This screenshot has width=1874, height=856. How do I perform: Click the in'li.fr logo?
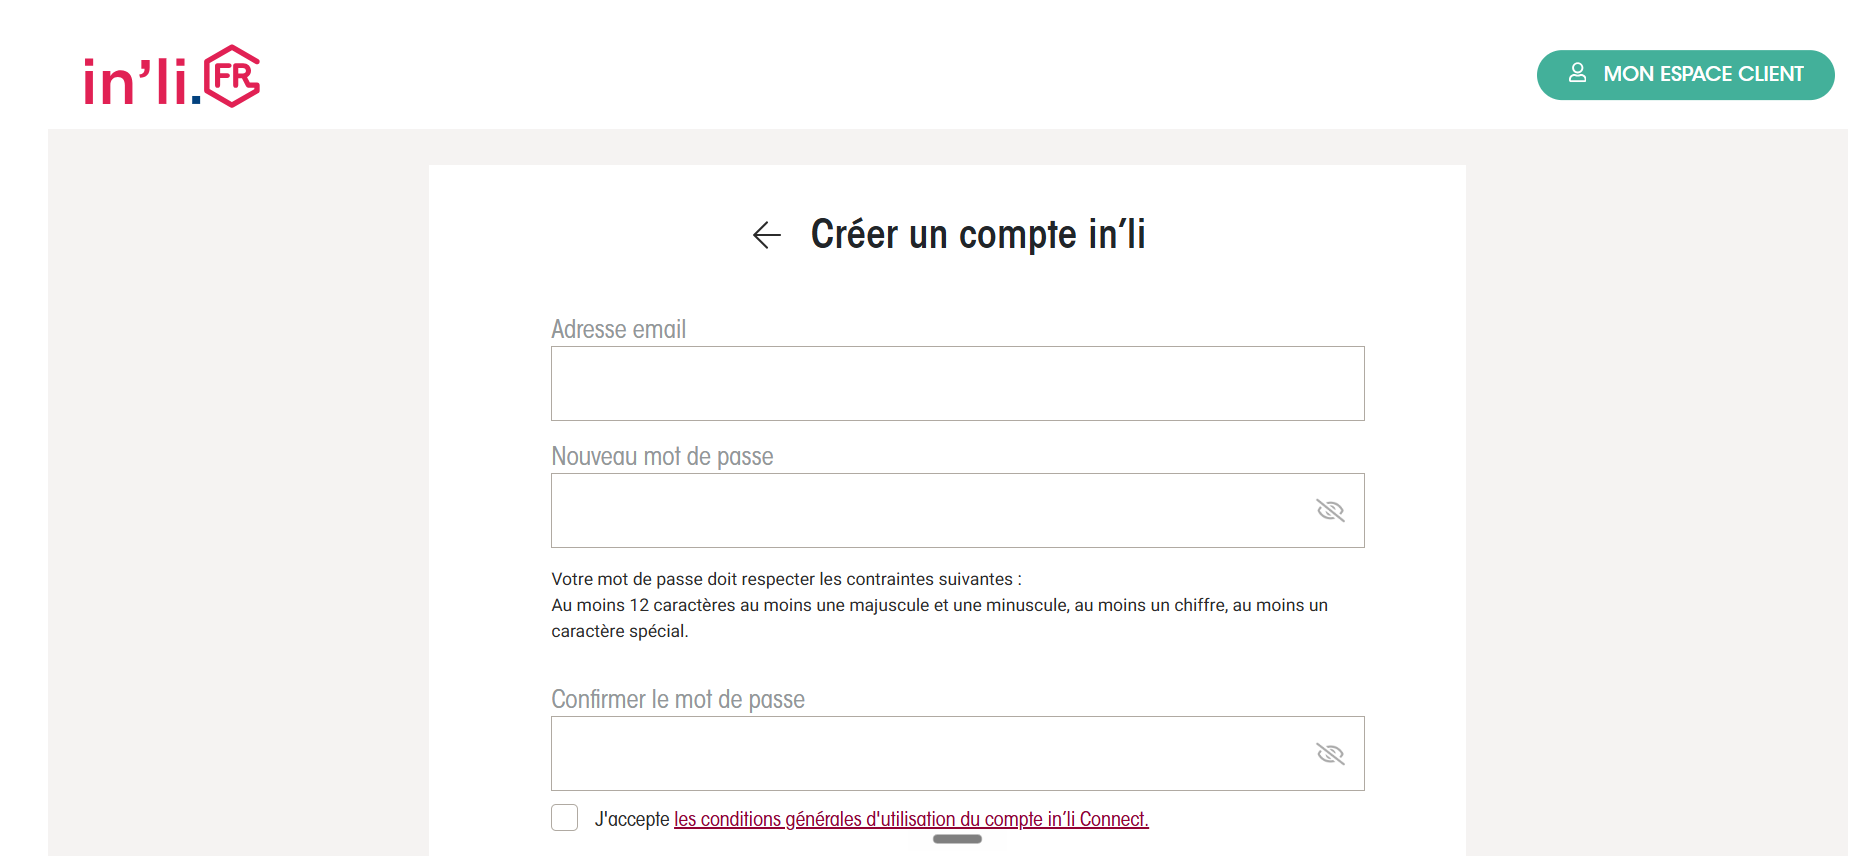[x=172, y=76]
